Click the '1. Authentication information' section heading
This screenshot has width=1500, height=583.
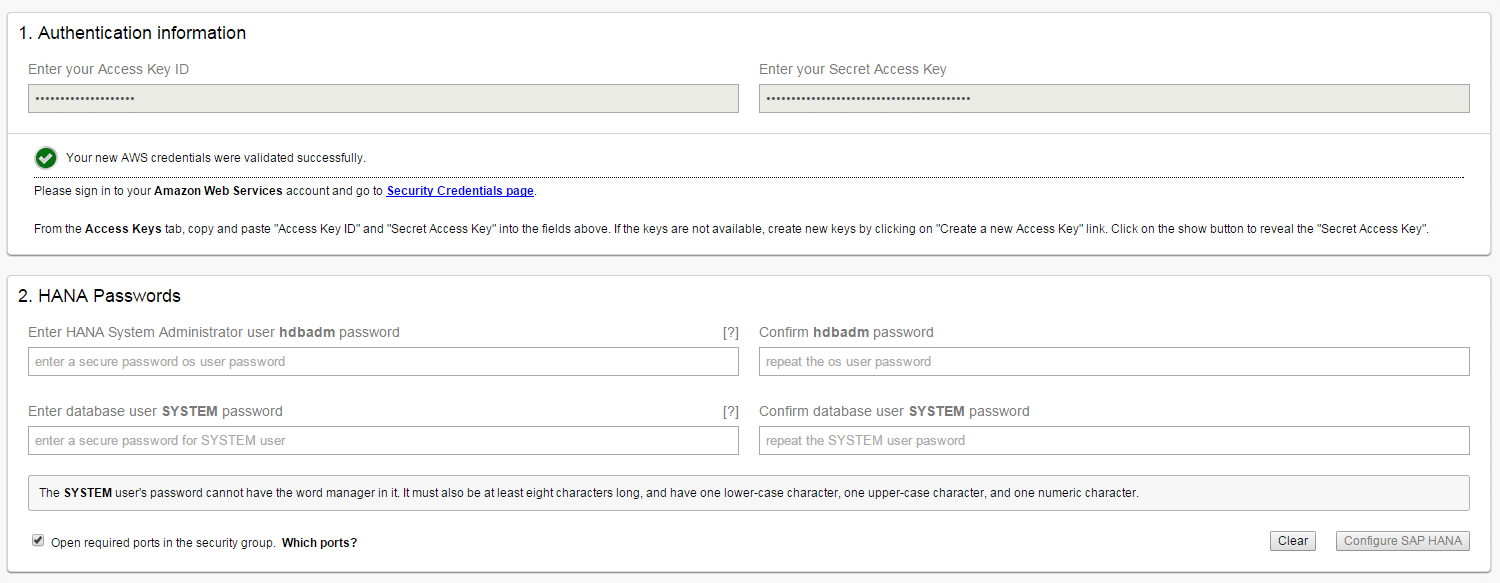pos(132,33)
